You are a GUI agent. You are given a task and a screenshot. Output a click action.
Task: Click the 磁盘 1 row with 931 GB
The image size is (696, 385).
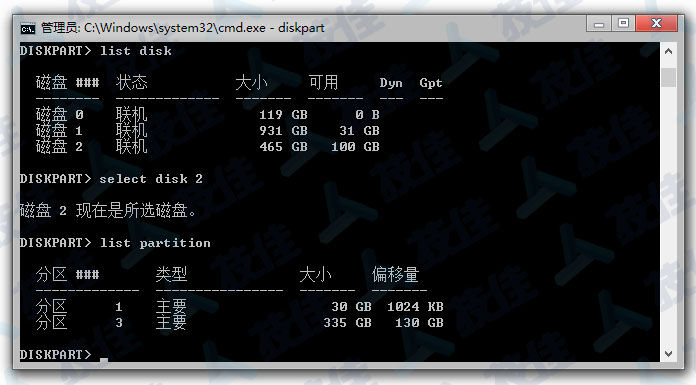pyautogui.click(x=208, y=131)
